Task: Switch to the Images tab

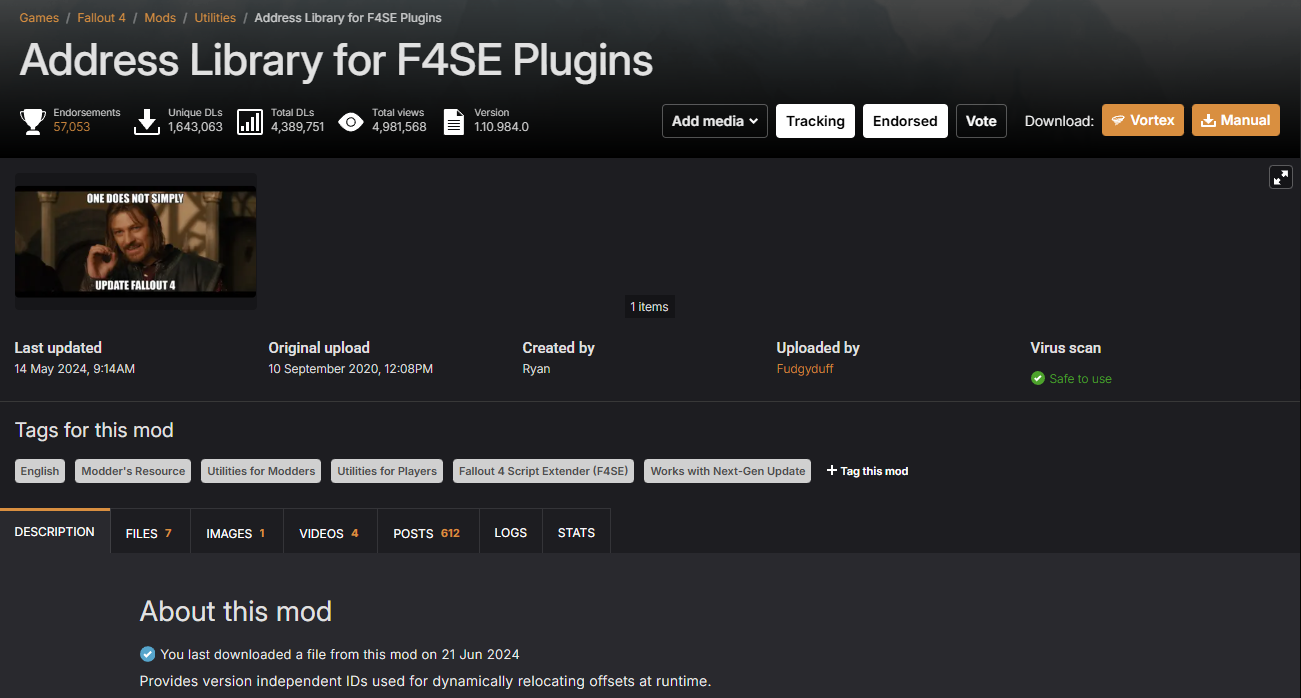Action: coord(236,533)
